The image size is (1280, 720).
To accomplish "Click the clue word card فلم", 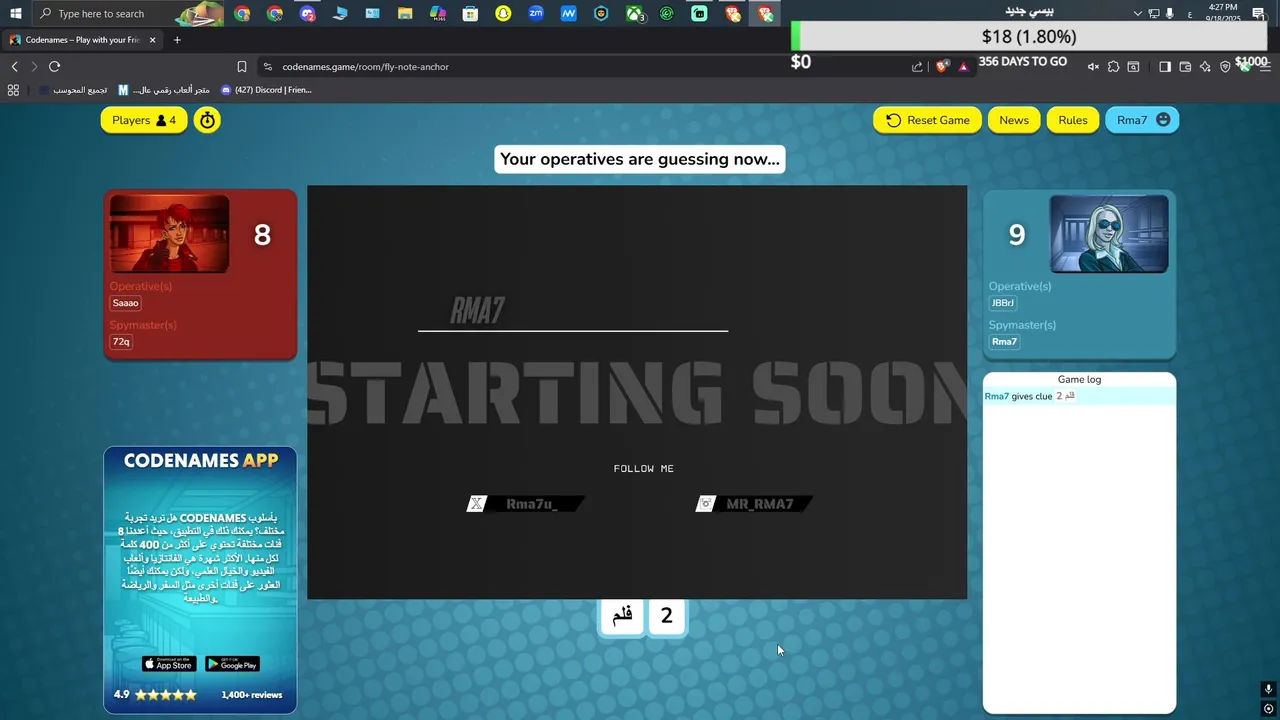I will click(x=622, y=616).
